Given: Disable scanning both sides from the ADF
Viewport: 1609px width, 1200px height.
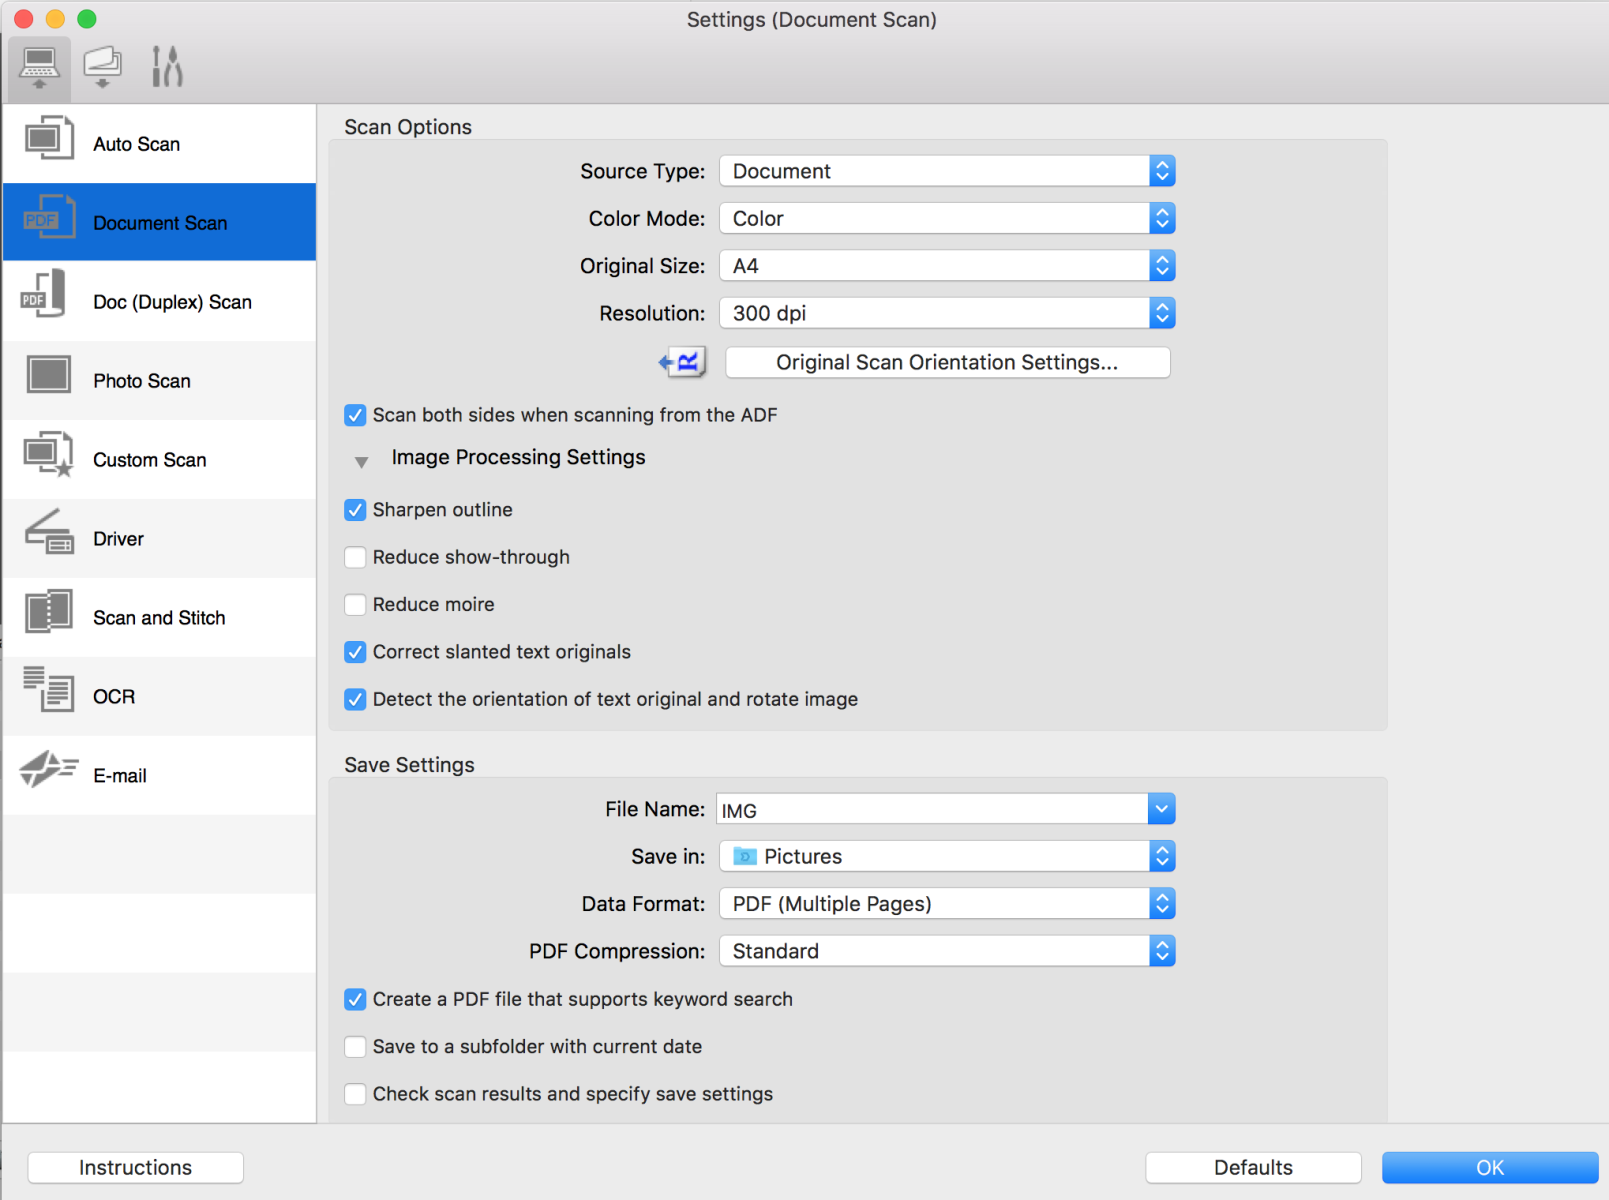Looking at the screenshot, I should tap(355, 415).
